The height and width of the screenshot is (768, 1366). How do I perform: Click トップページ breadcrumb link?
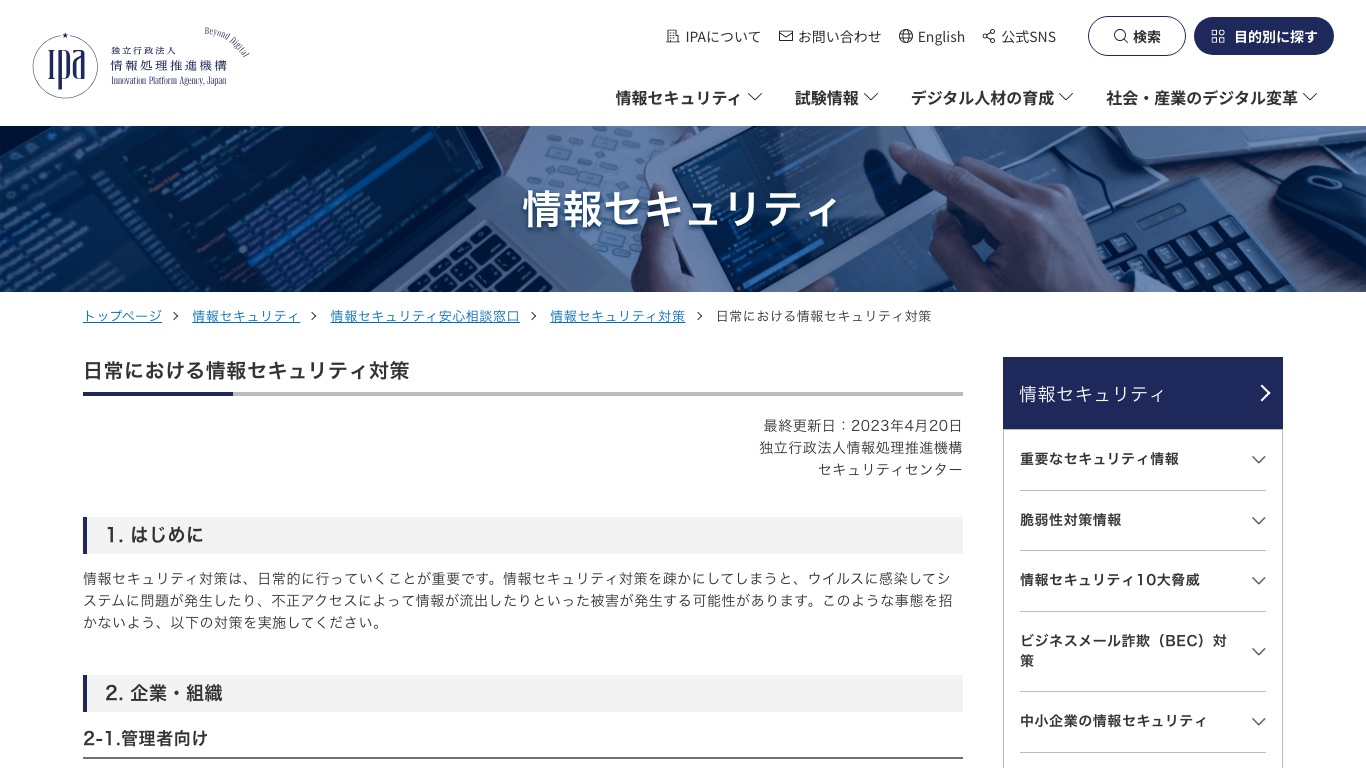(122, 316)
